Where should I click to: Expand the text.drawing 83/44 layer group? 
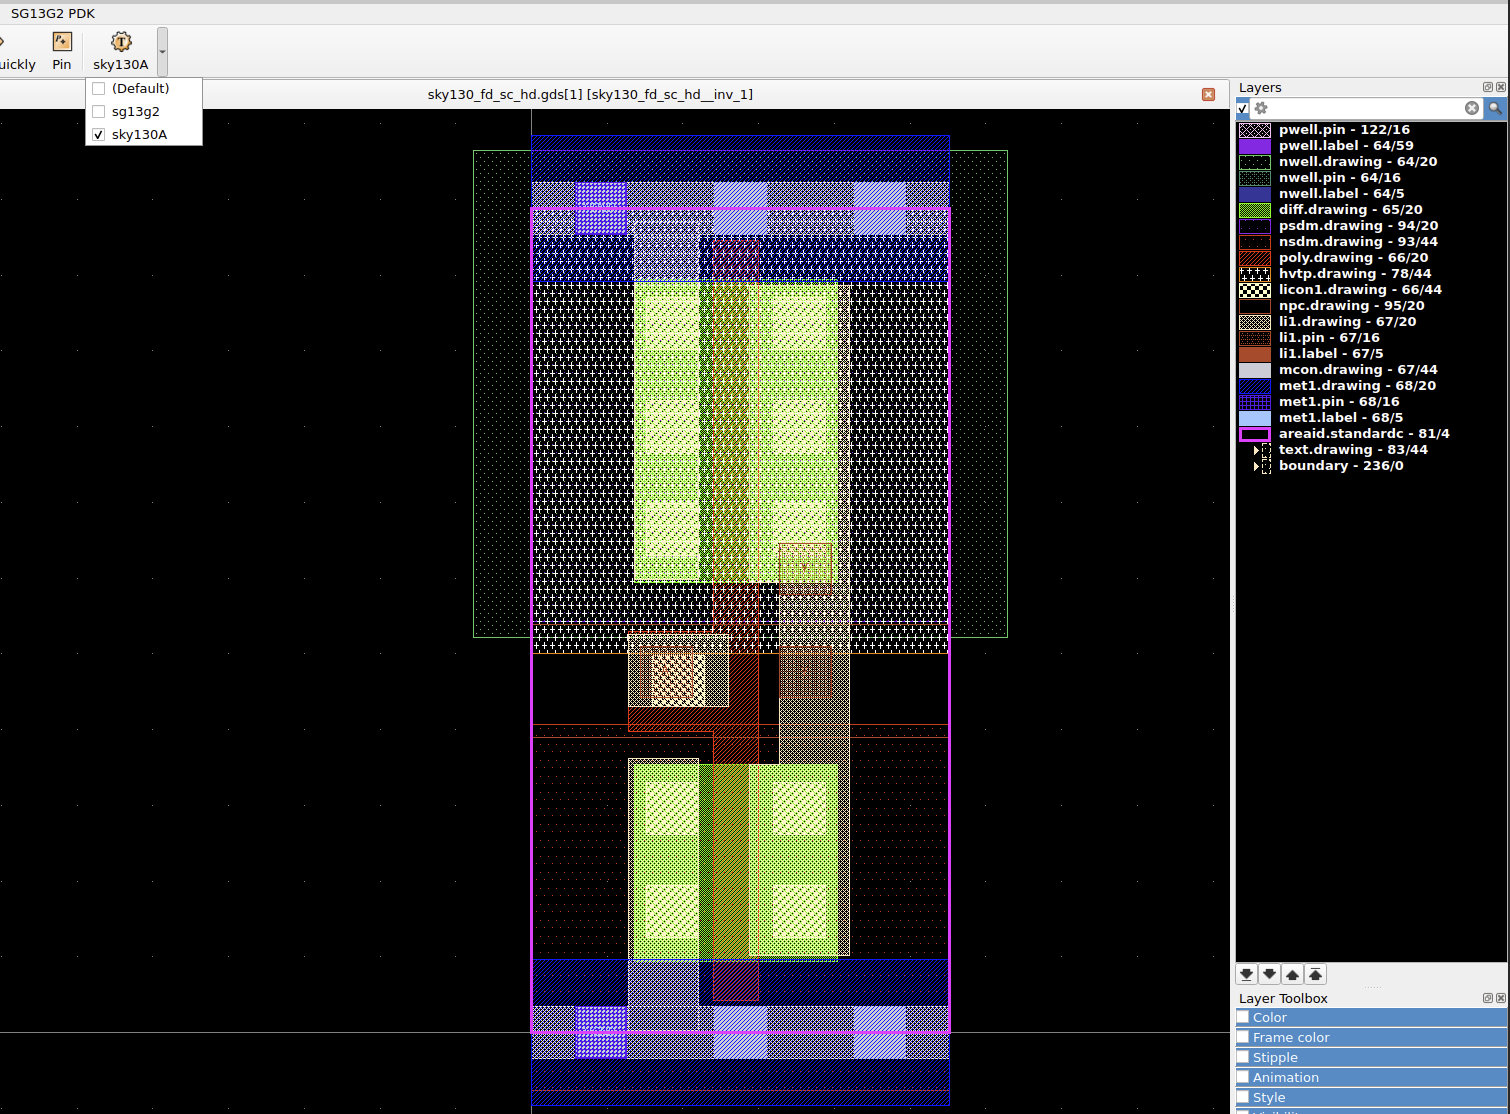(x=1256, y=450)
